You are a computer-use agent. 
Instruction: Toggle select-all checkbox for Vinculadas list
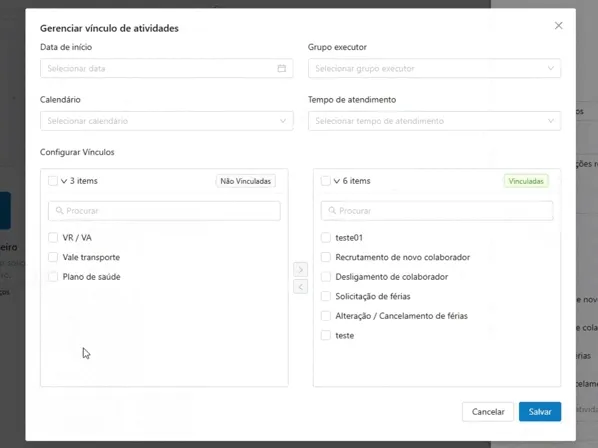tap(325, 181)
